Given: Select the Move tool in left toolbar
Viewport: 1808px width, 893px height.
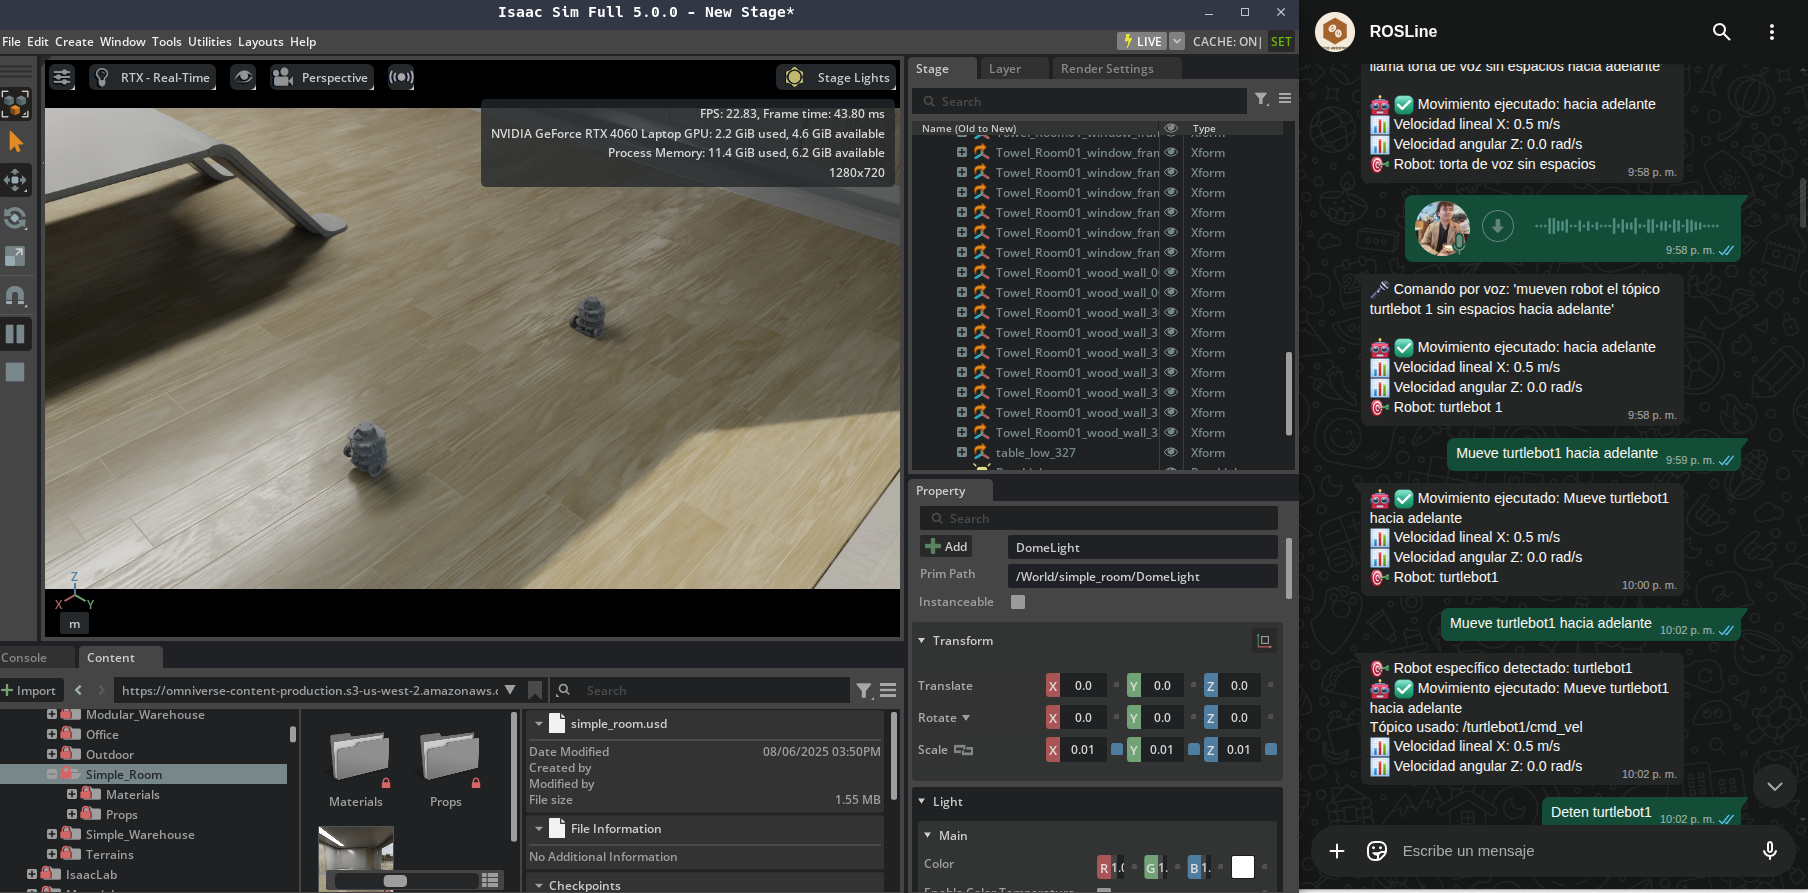Looking at the screenshot, I should [15, 180].
